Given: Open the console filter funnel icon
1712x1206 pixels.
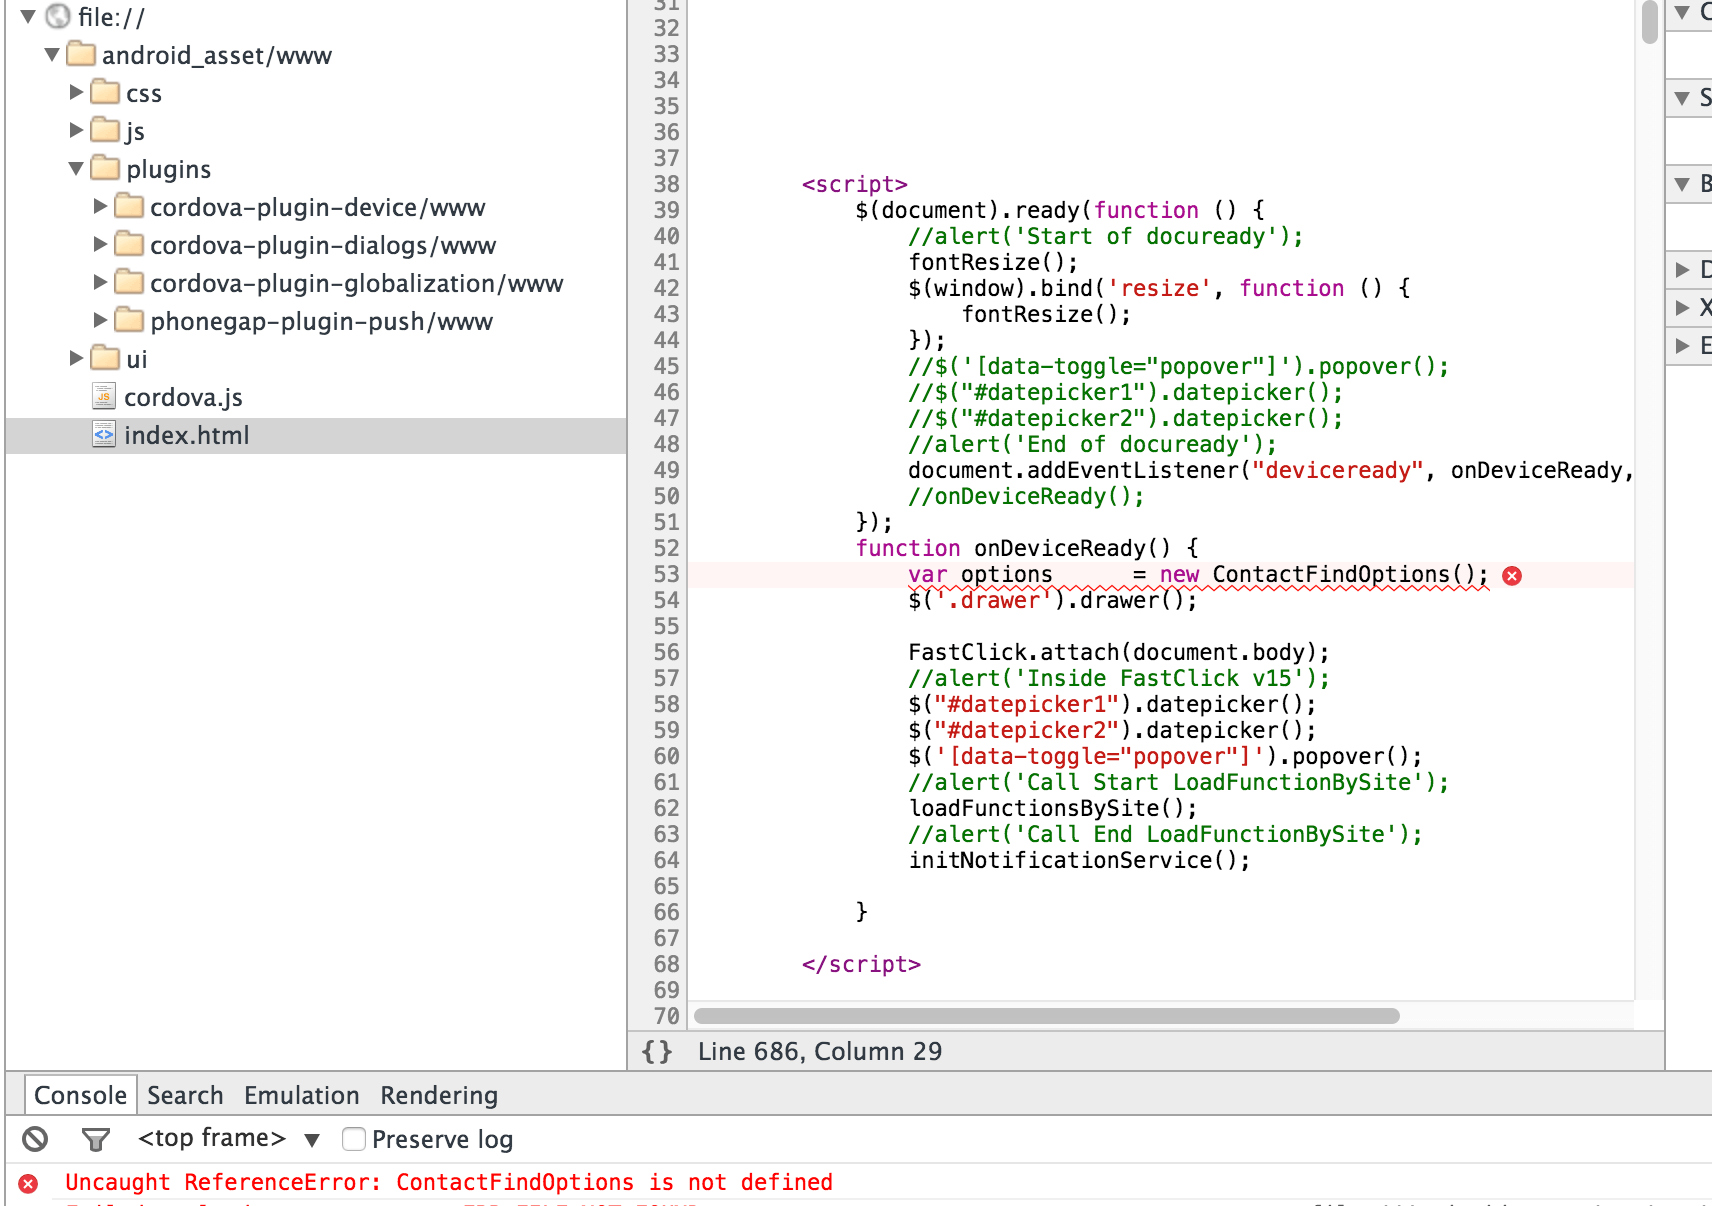Looking at the screenshot, I should point(95,1139).
